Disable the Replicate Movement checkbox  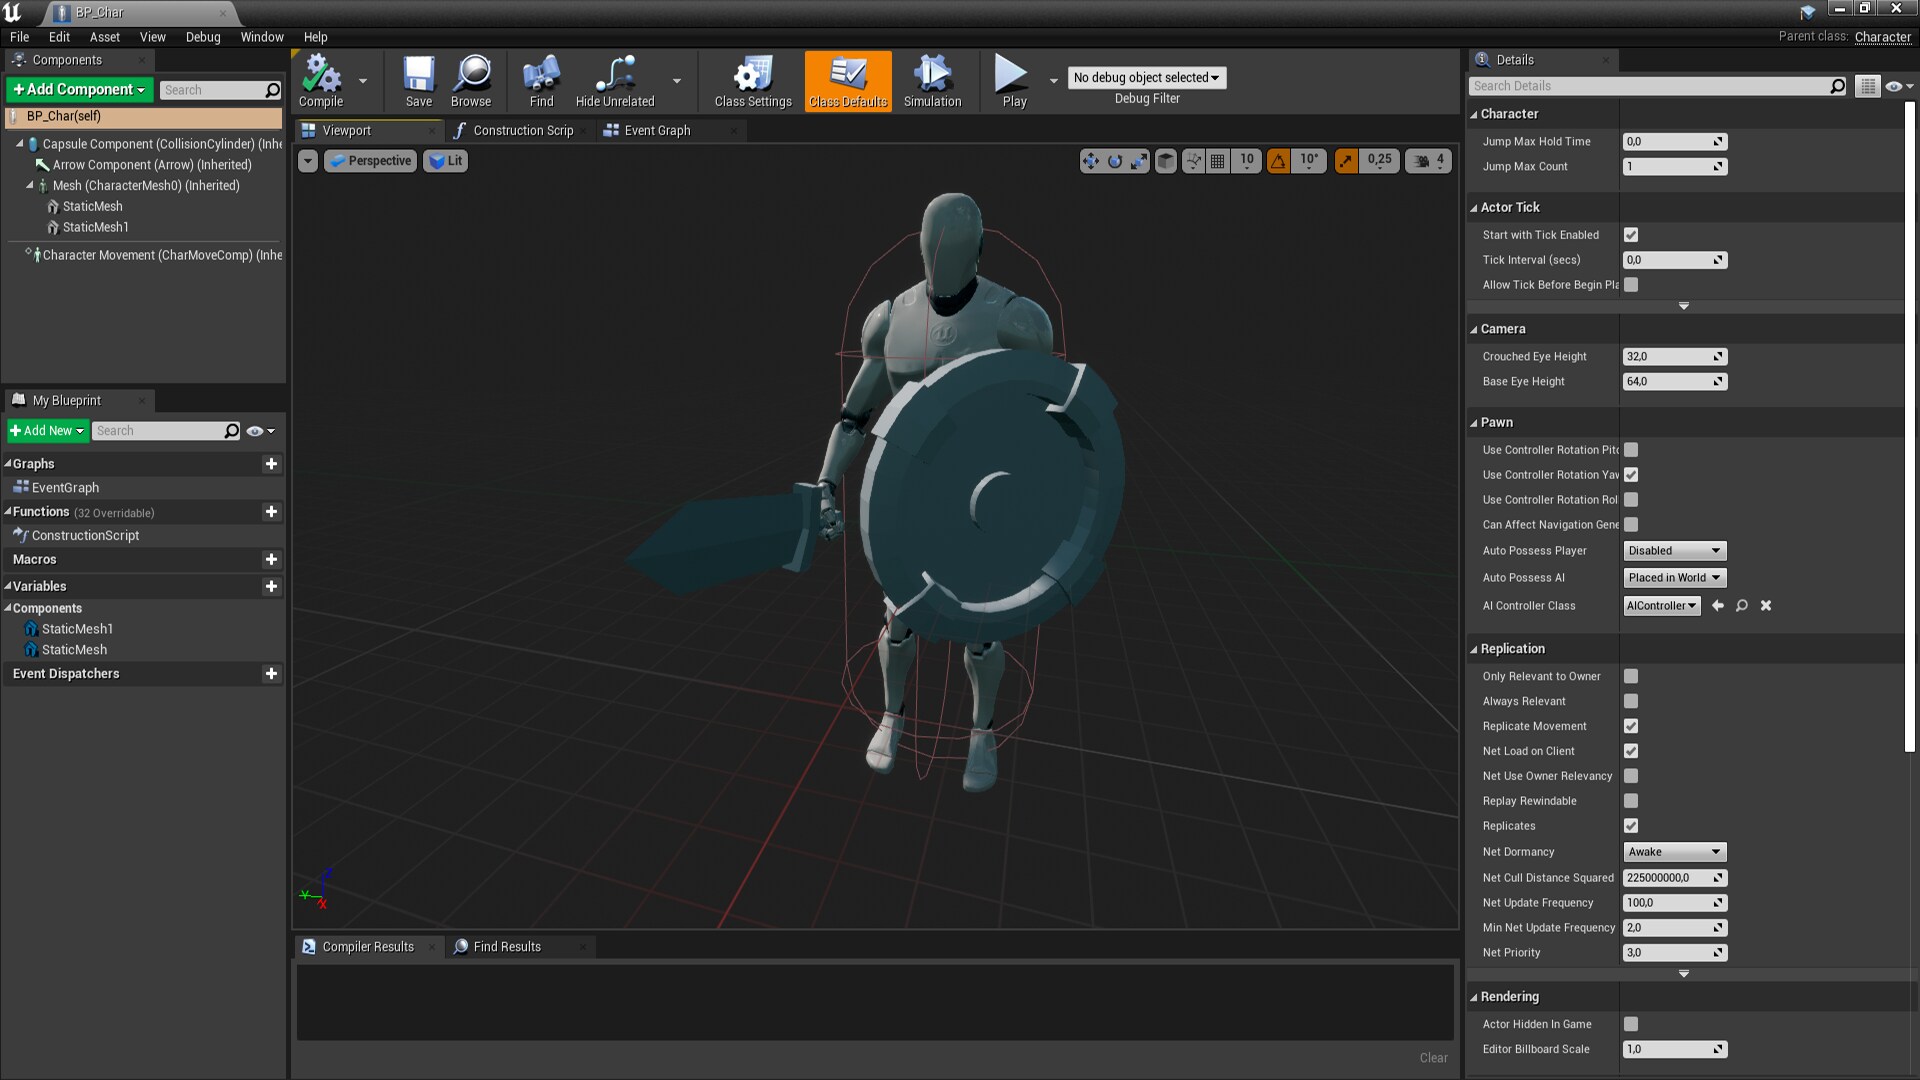tap(1631, 726)
